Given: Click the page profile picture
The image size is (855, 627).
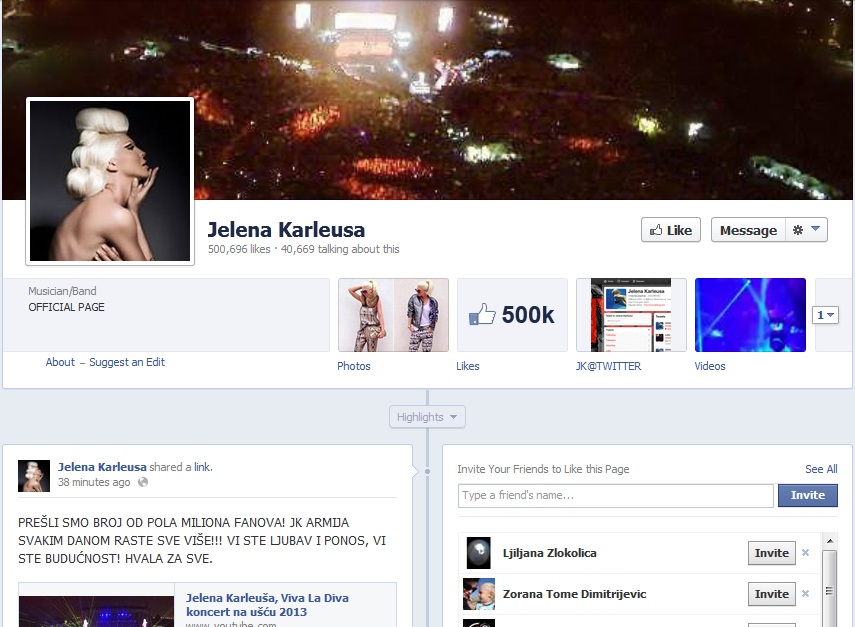Looking at the screenshot, I should (x=109, y=180).
